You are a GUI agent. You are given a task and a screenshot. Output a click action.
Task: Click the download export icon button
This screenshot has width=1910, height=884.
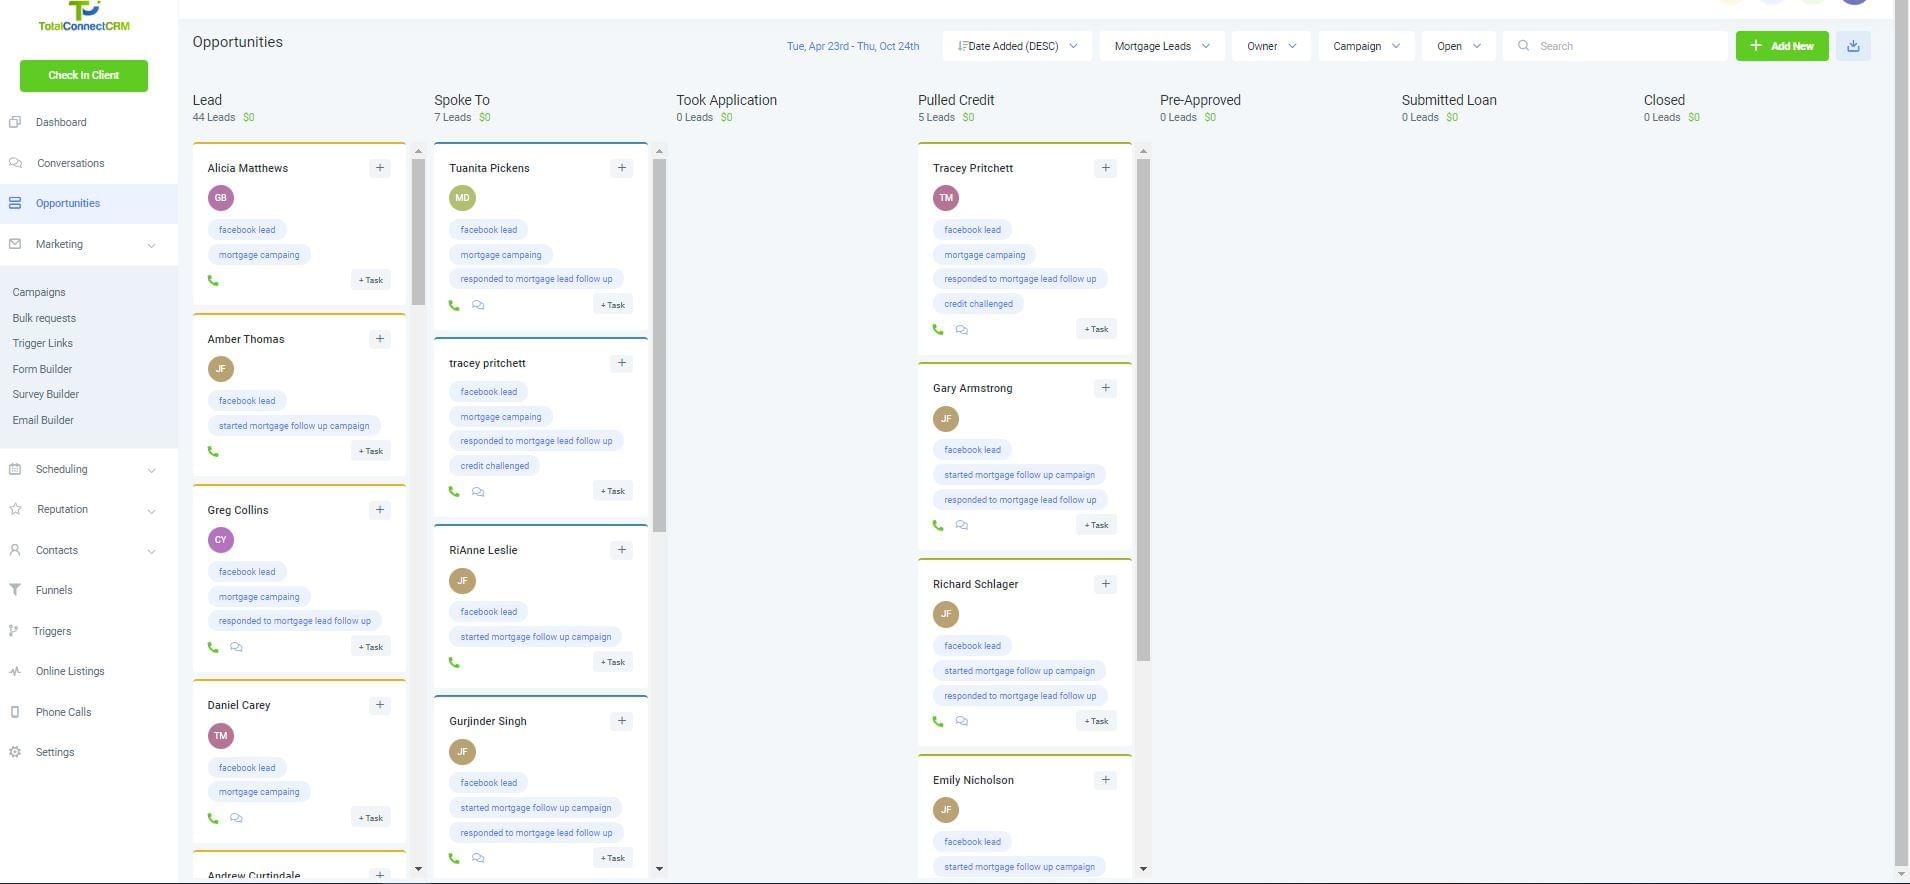[1853, 46]
